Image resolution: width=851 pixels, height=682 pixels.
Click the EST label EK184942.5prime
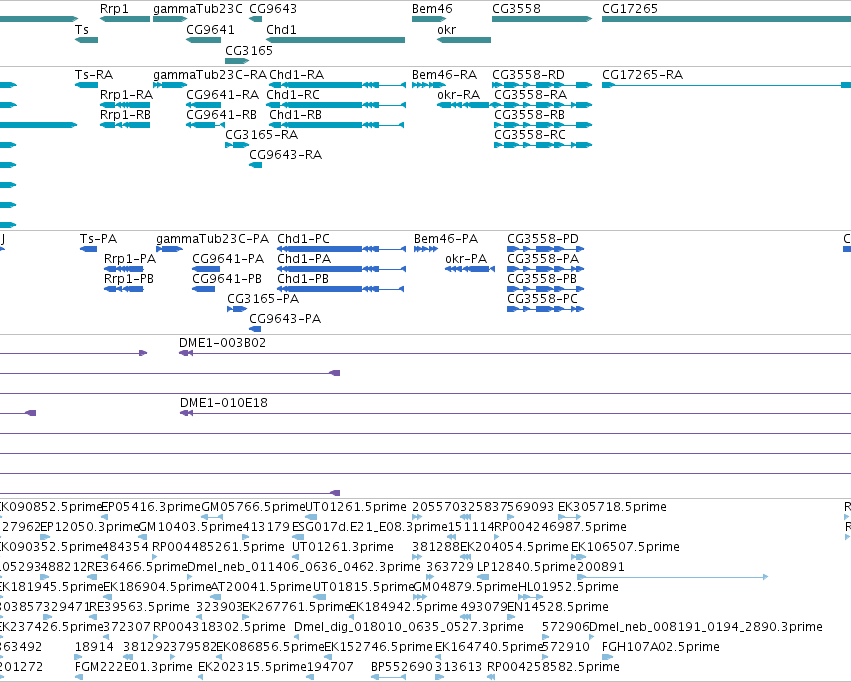[403, 606]
